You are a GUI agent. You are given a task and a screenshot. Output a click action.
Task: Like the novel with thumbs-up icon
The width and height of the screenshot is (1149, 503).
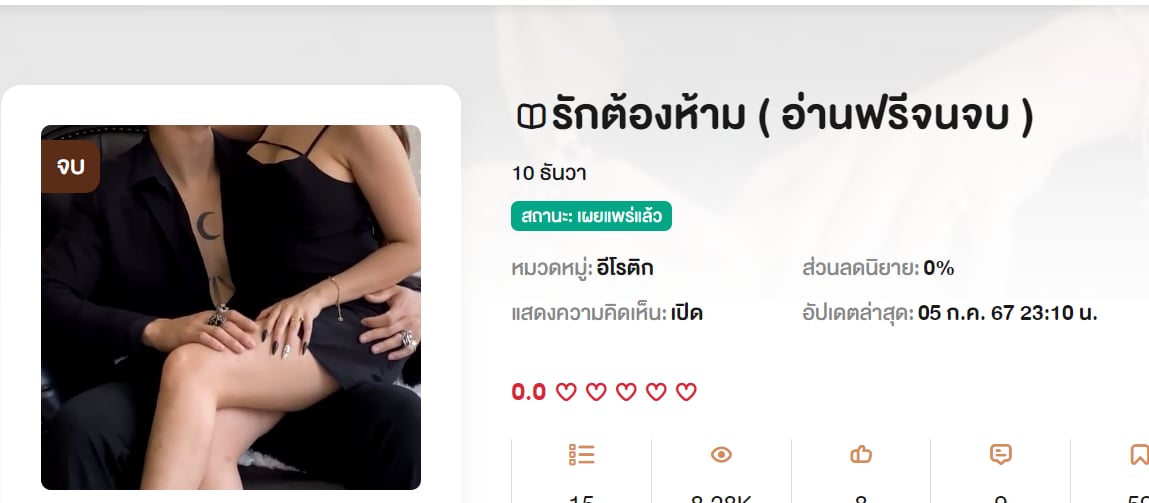pyautogui.click(x=861, y=455)
